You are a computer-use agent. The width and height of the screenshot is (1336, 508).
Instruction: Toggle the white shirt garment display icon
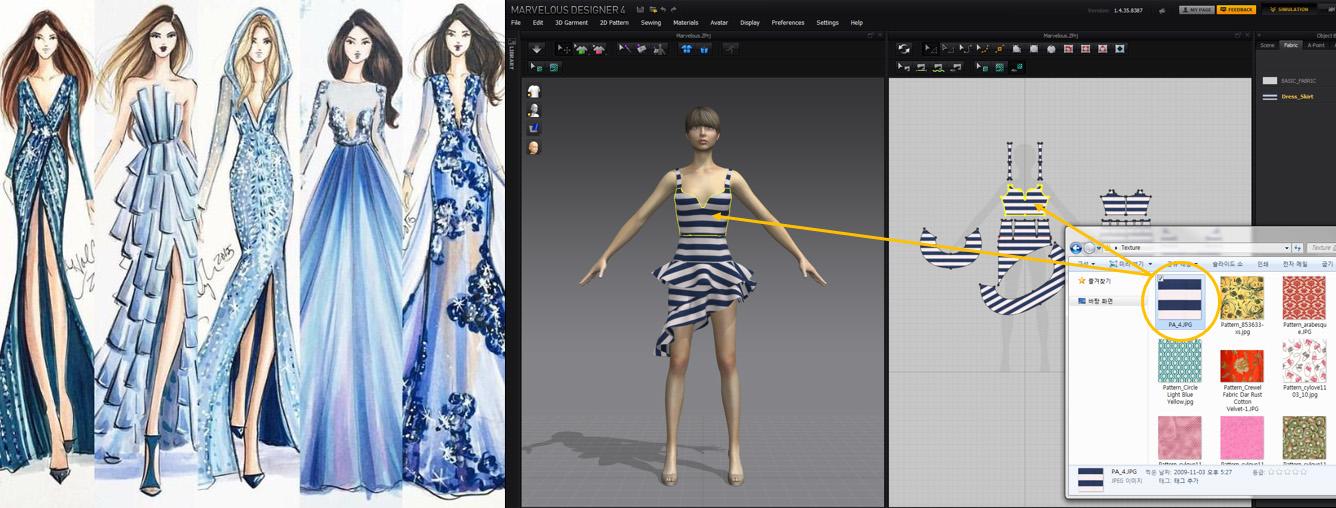(534, 92)
